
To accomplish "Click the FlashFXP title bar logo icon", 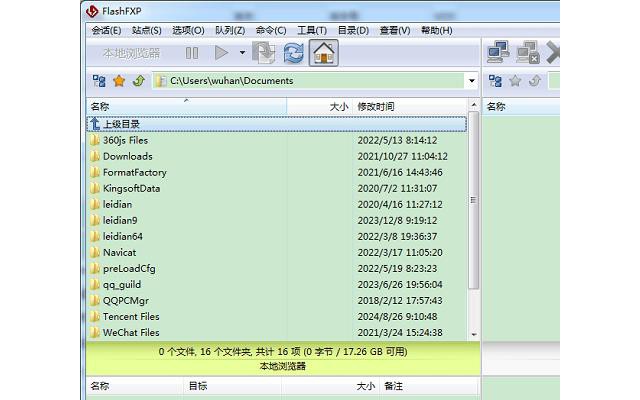I will pos(92,11).
